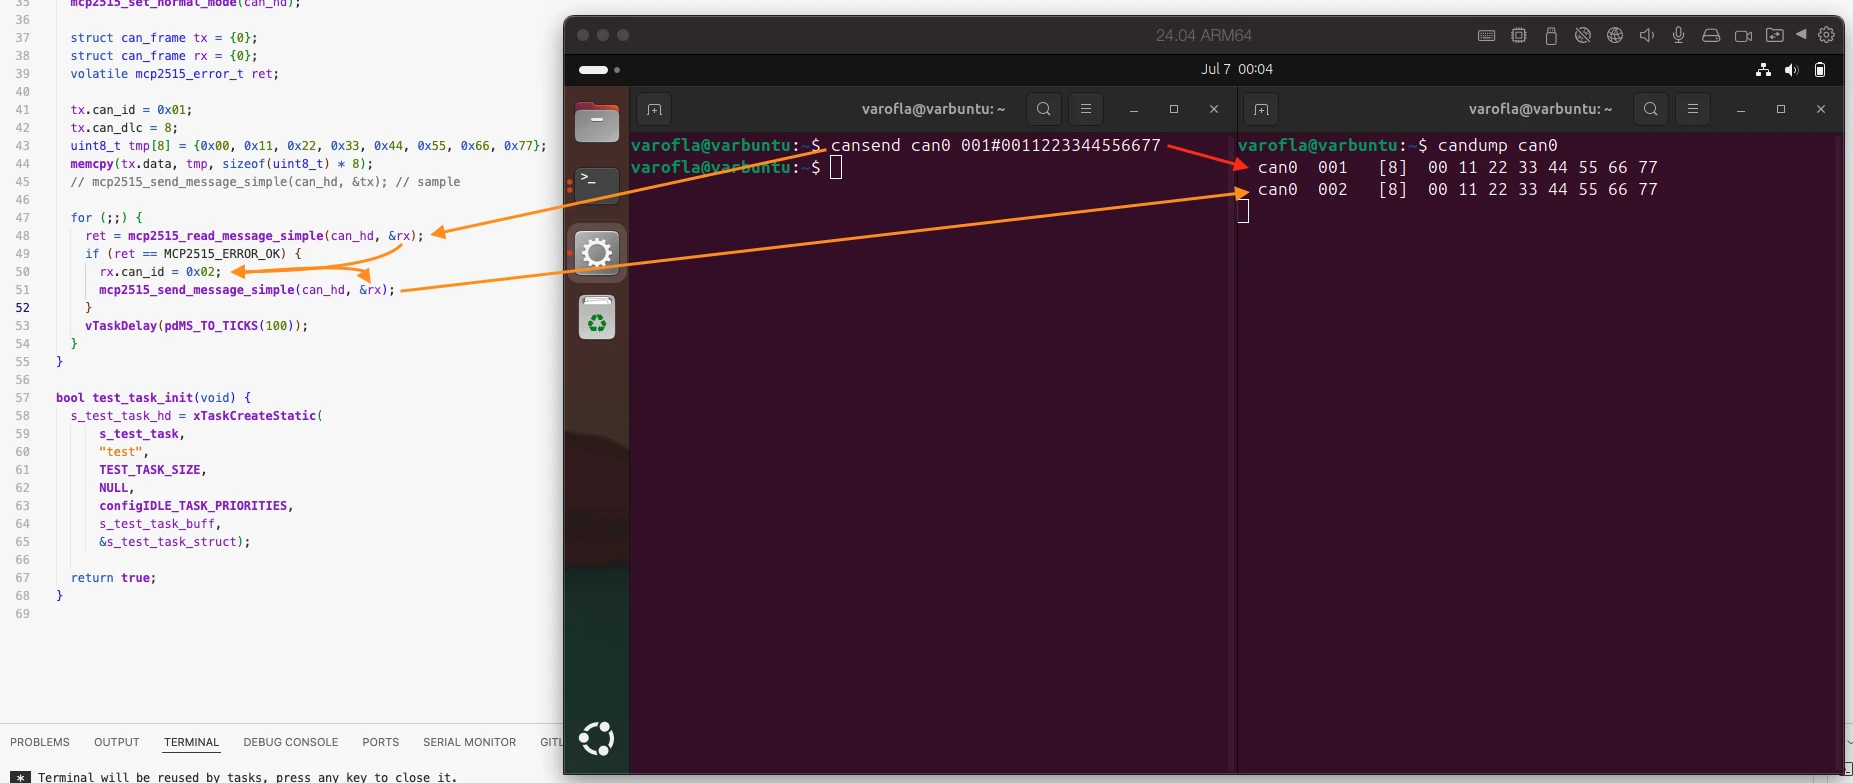The image size is (1853, 783).
Task: Open the USB devices icon in VM toolbar
Action: (1551, 35)
